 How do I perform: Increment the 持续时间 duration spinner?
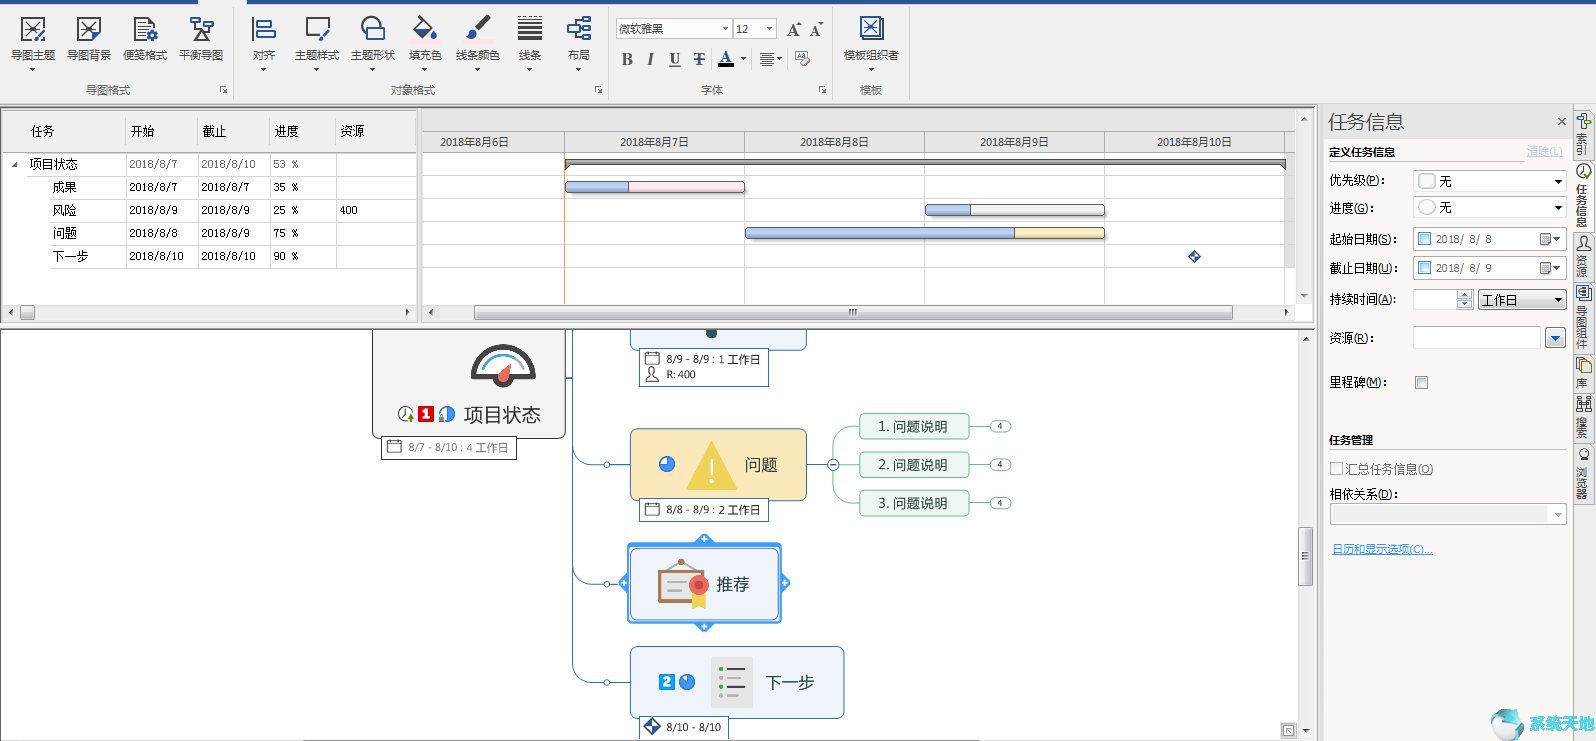1465,295
